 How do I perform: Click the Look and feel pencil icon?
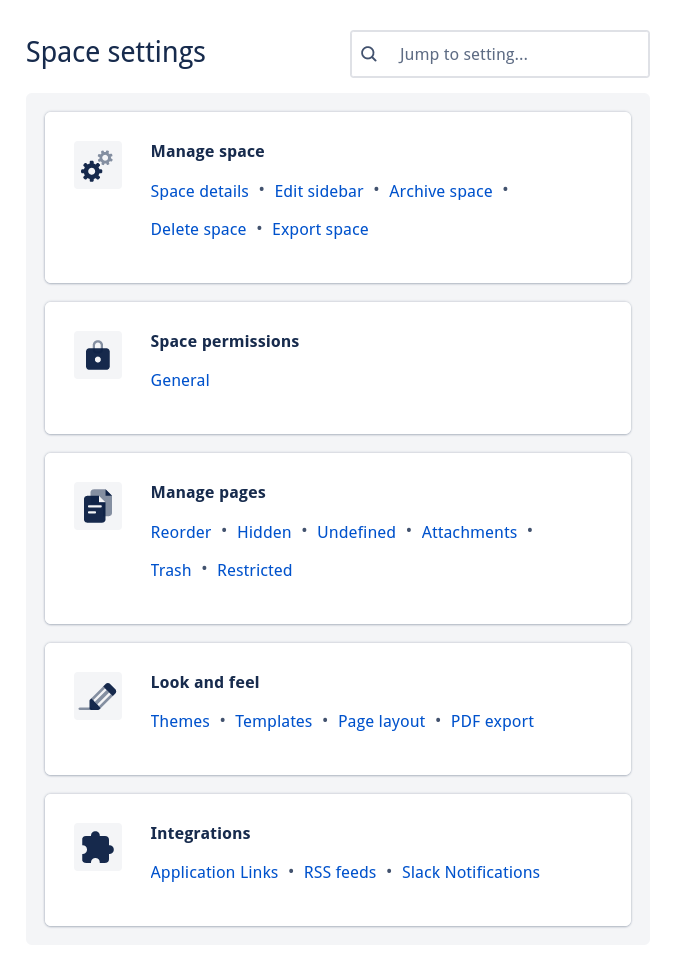[97, 696]
